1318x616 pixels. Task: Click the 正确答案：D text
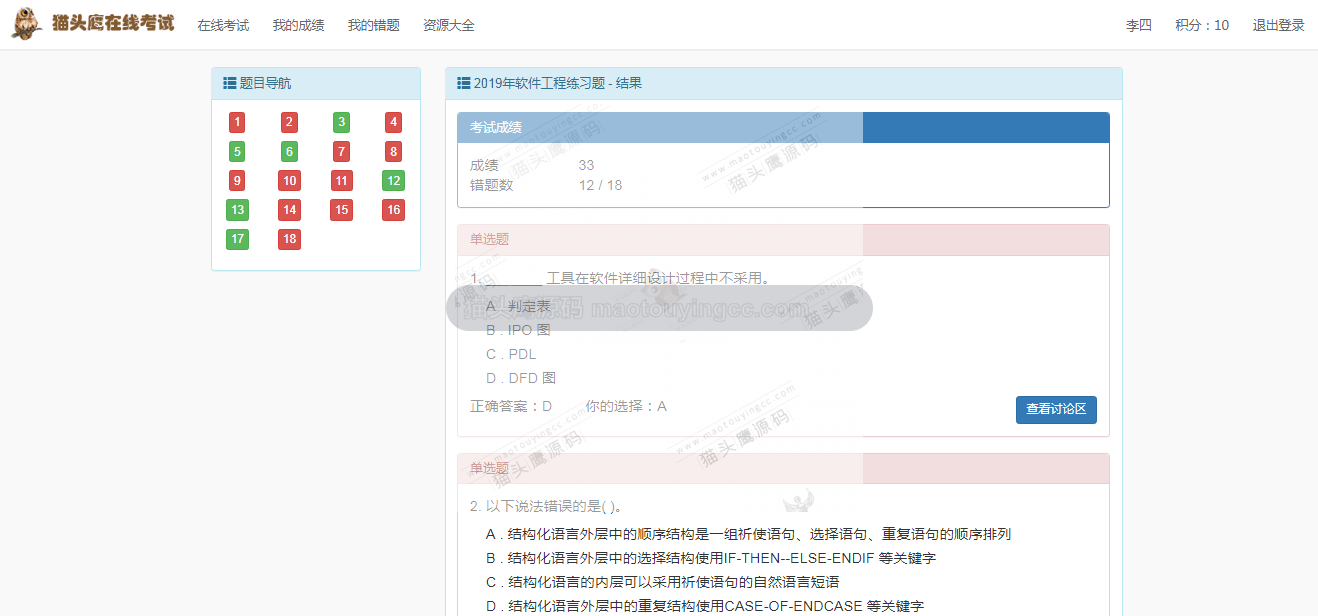(x=511, y=406)
